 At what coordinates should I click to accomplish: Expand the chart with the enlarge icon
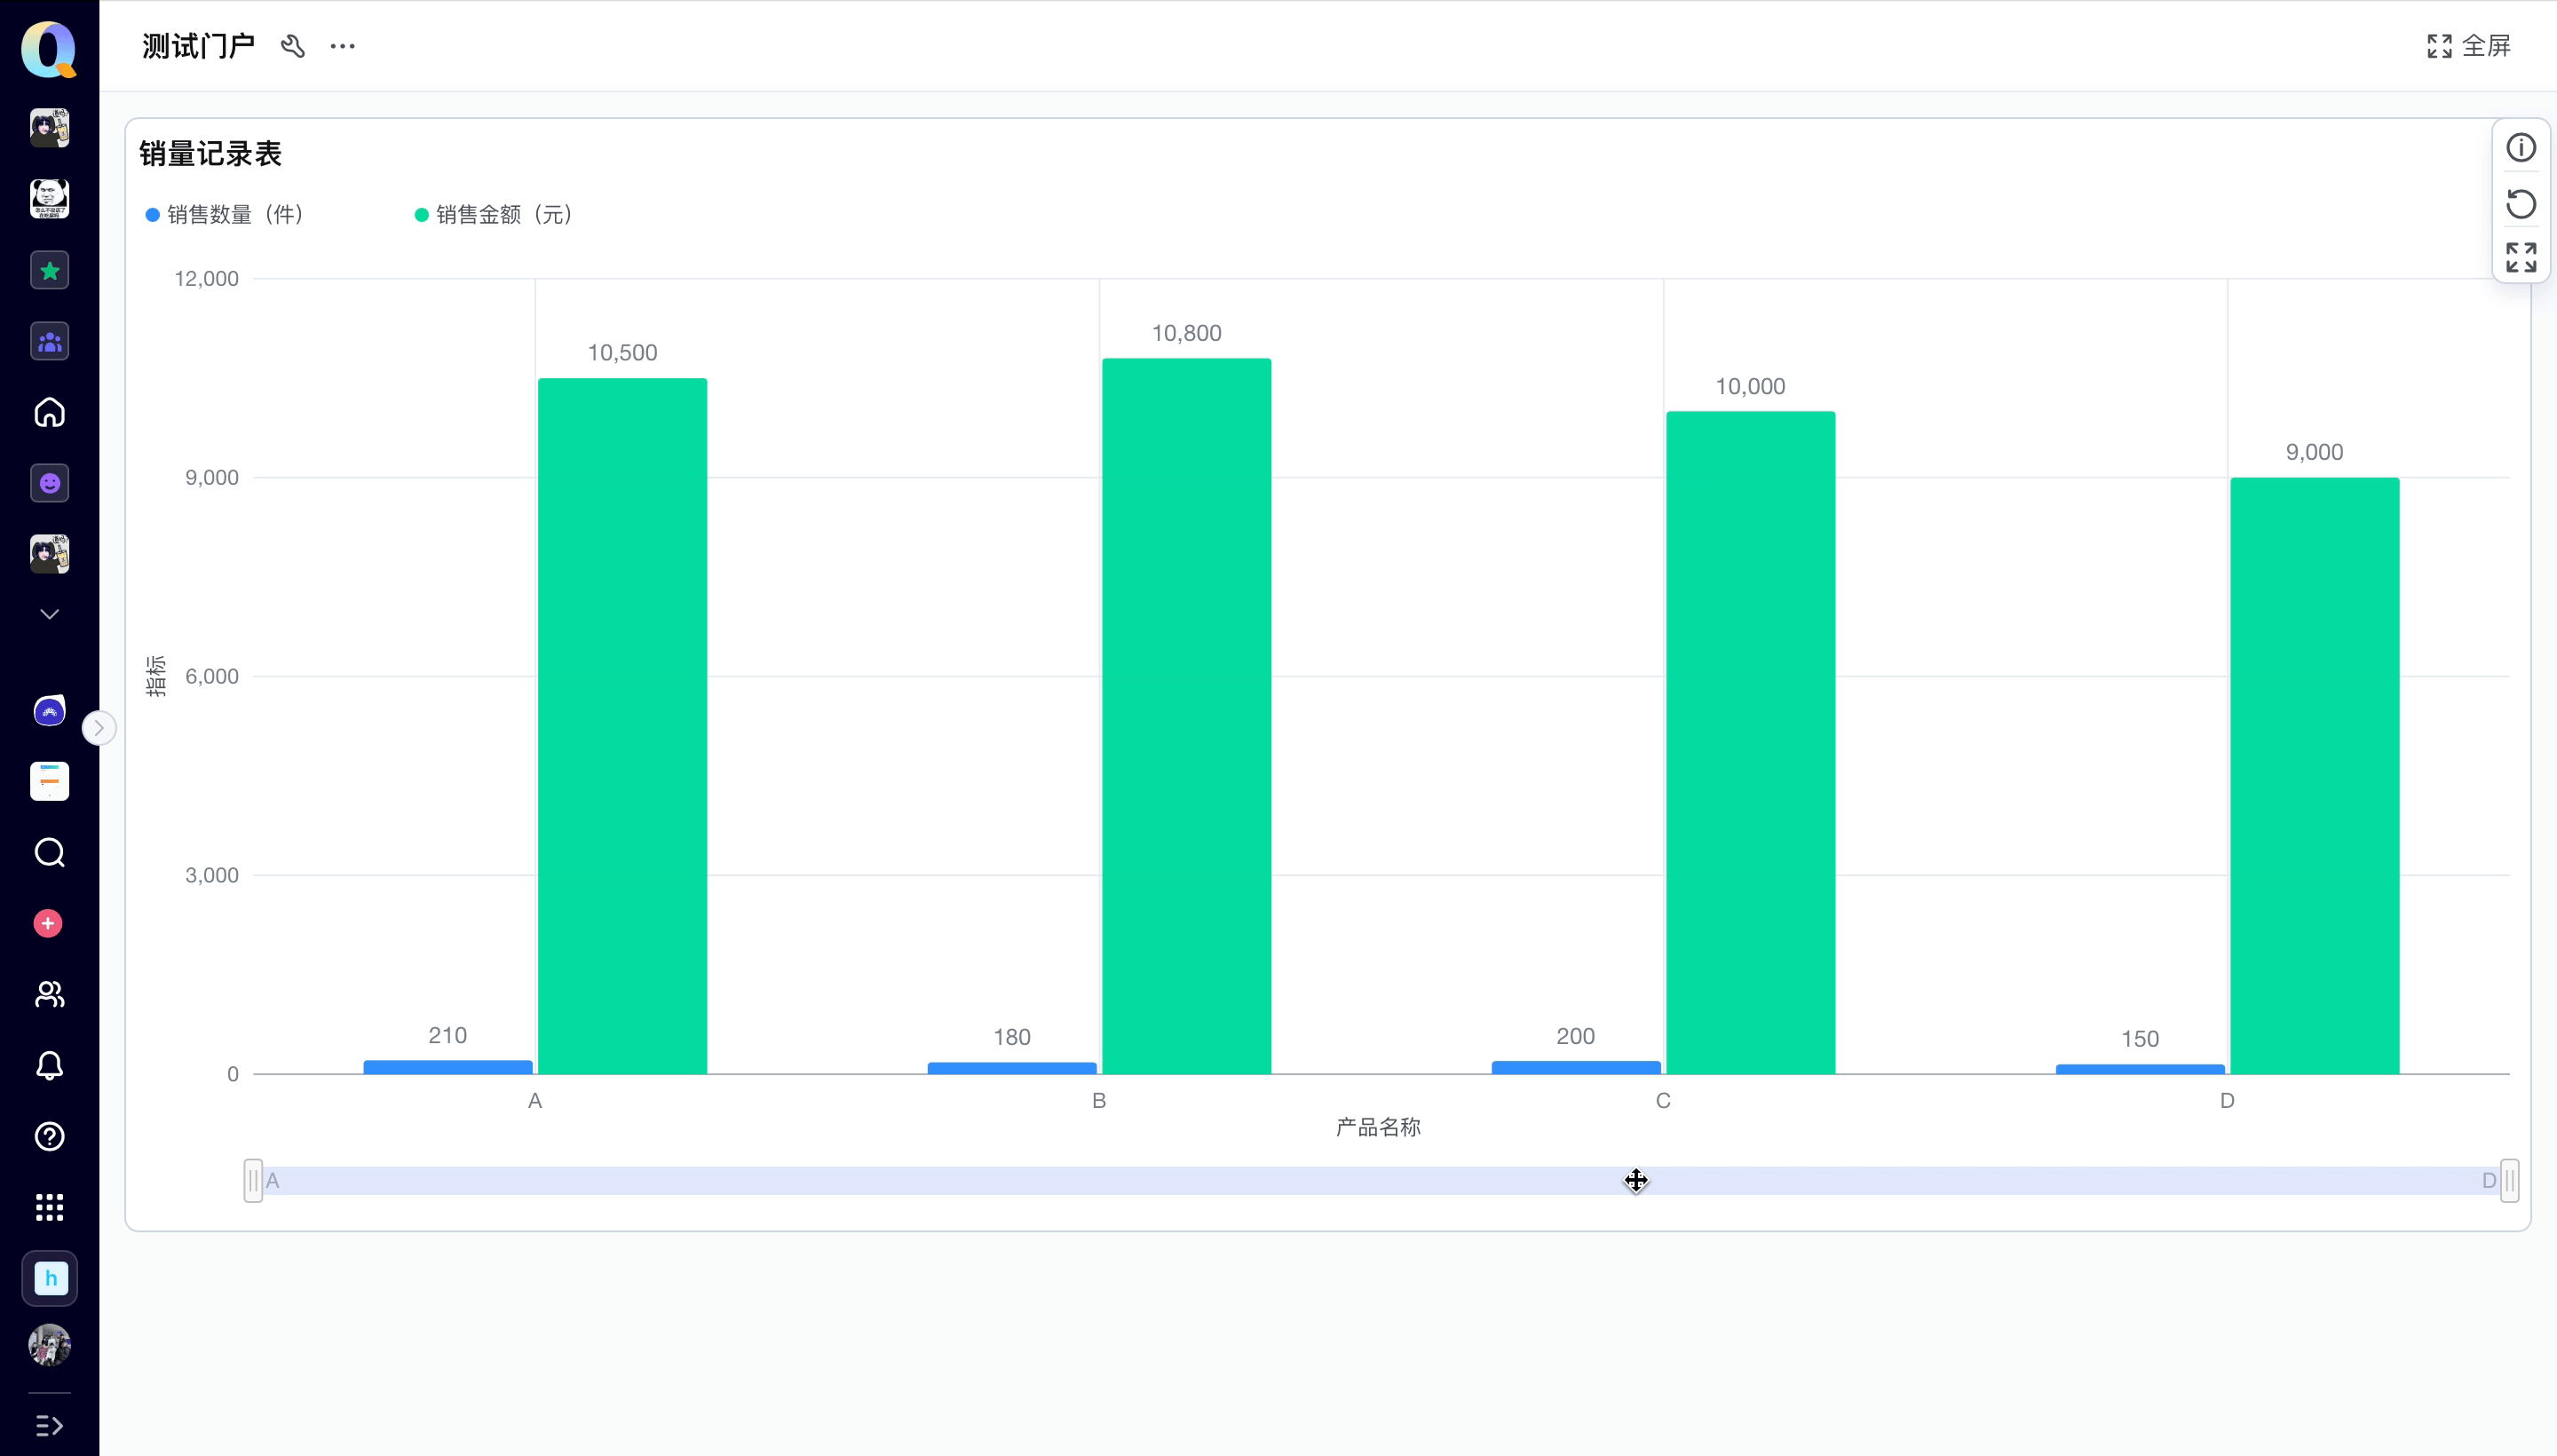tap(2521, 257)
